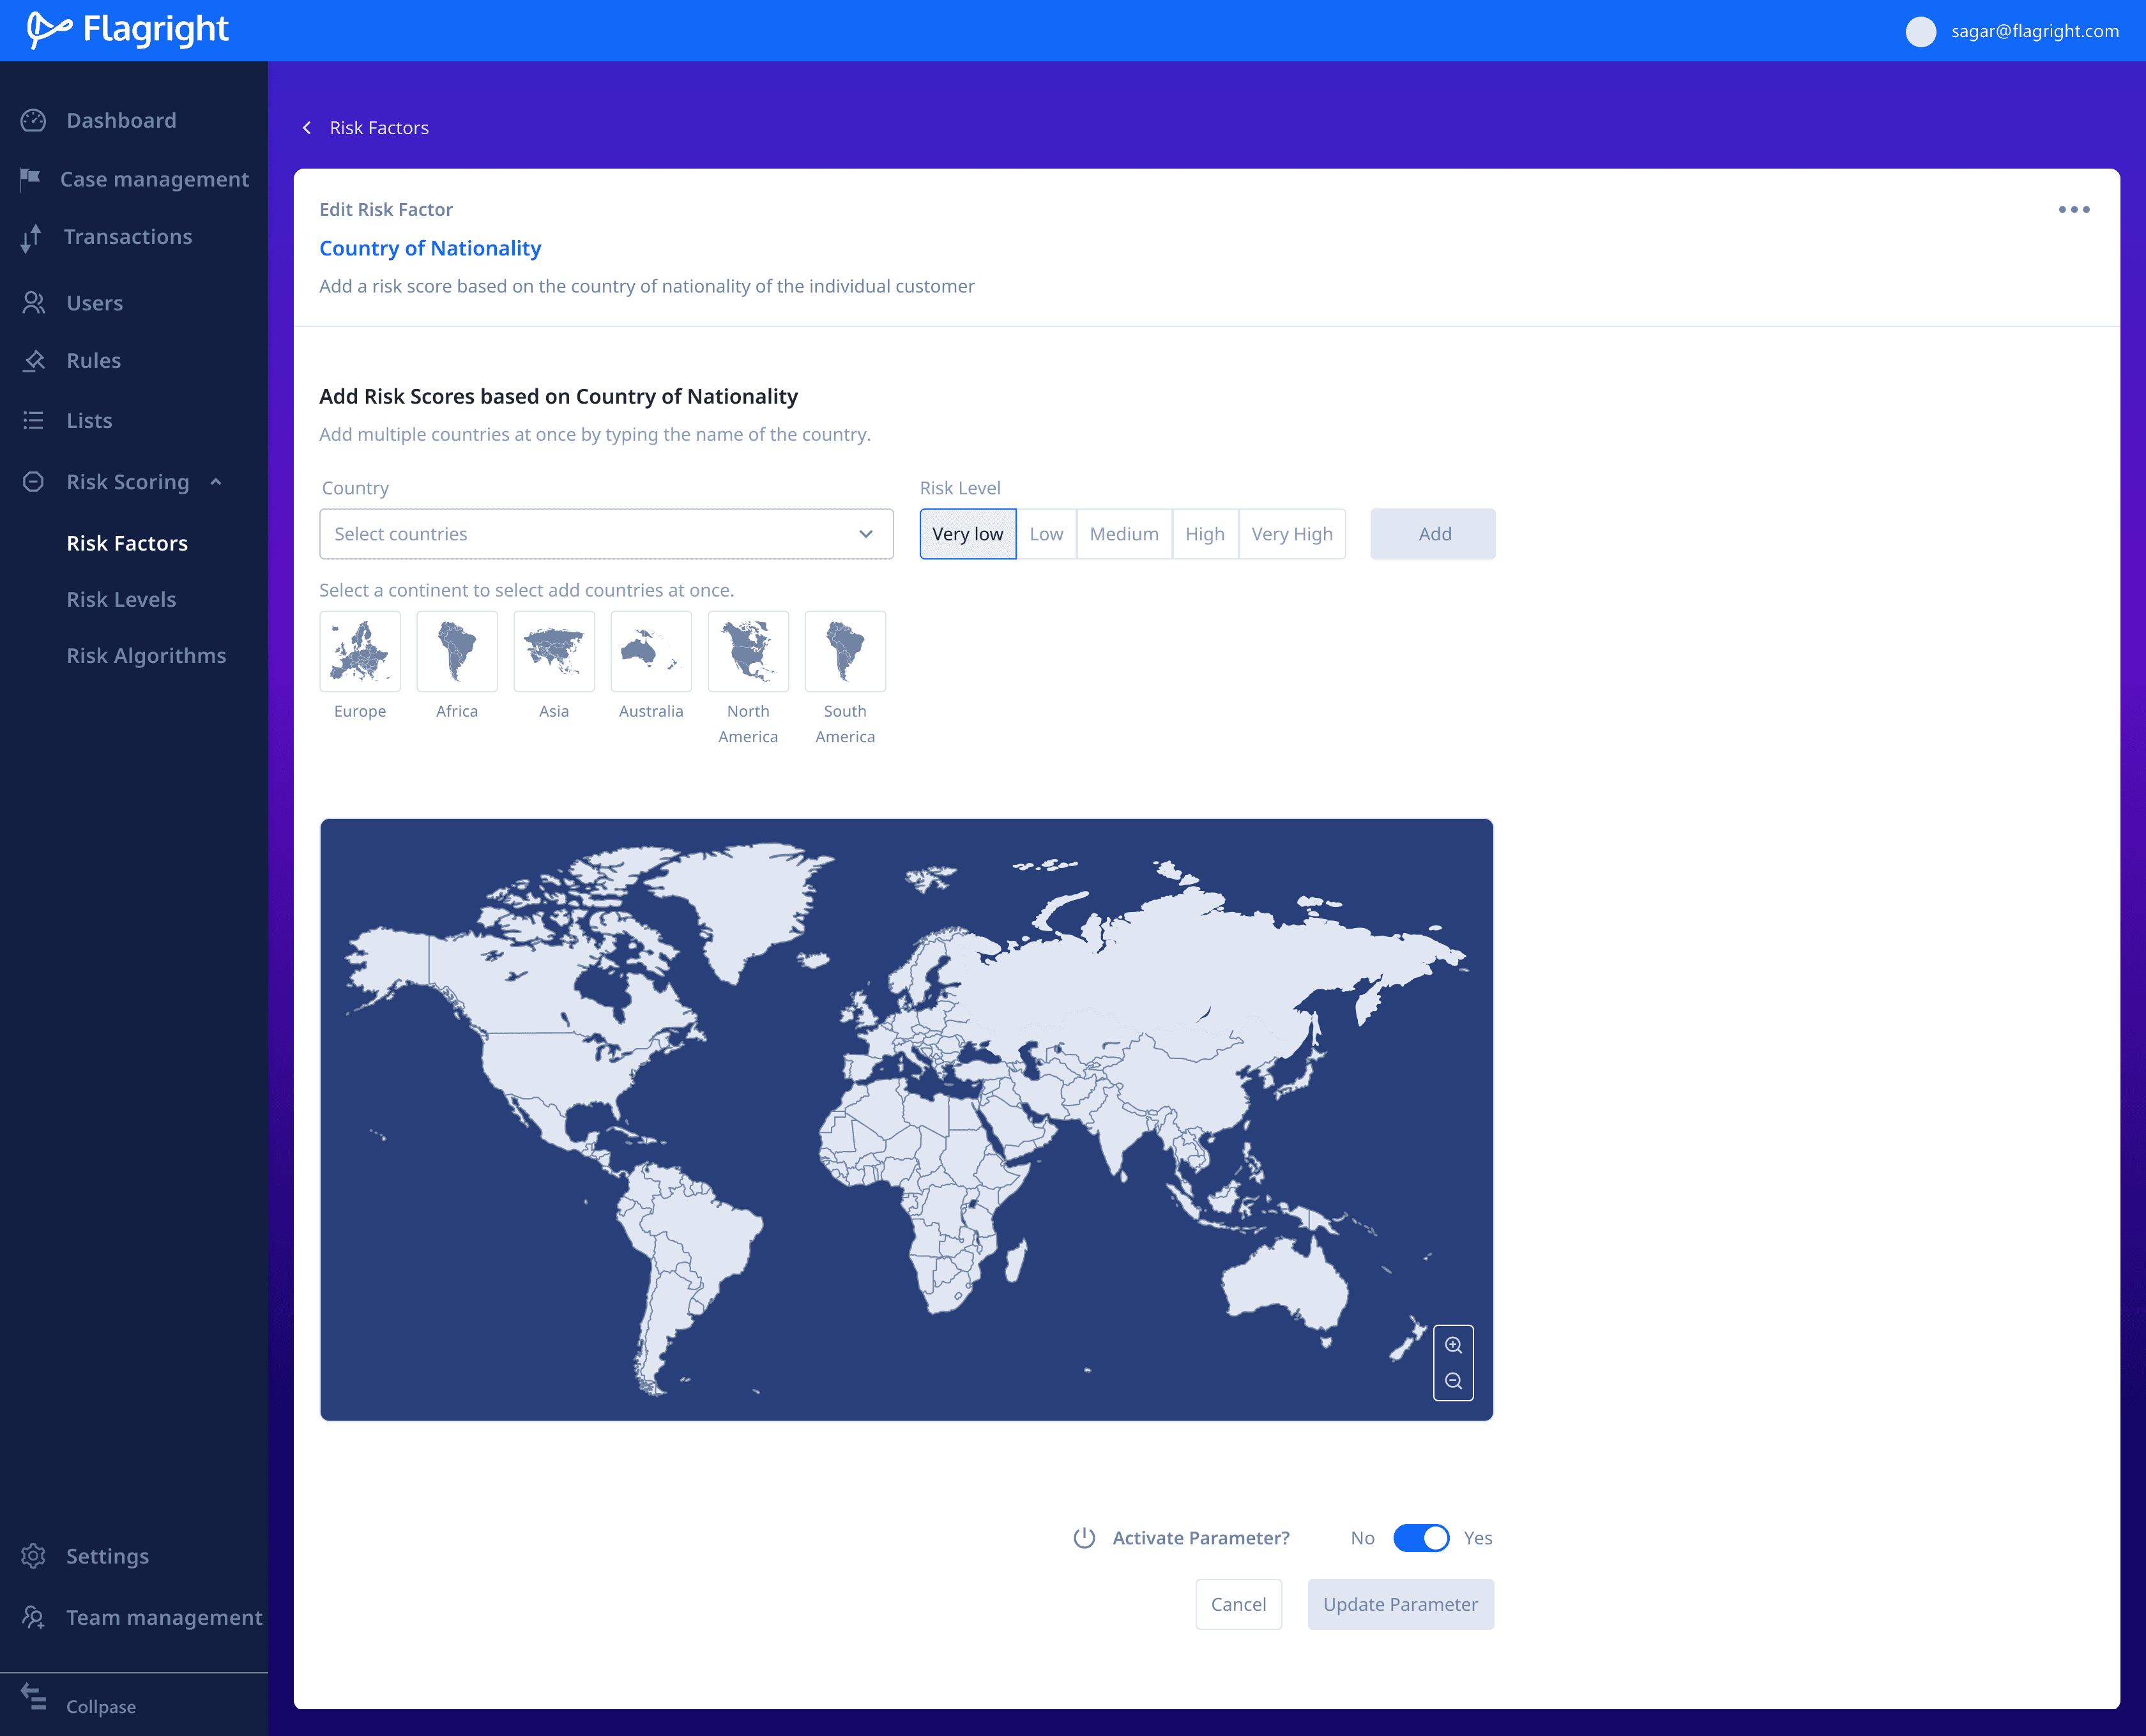Screen dimensions: 2146x1736
Task: Open the Select countries dropdown
Action: (606, 534)
